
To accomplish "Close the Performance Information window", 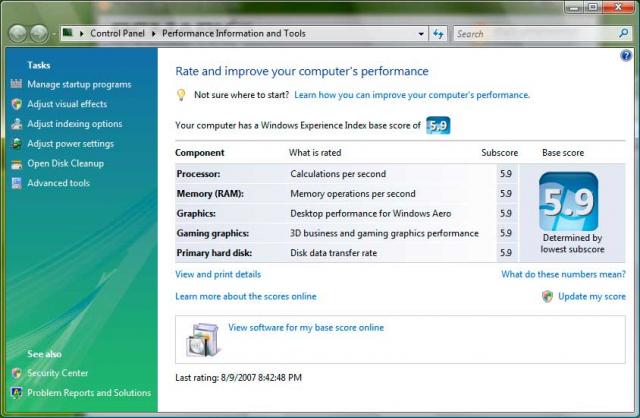I will (618, 7).
